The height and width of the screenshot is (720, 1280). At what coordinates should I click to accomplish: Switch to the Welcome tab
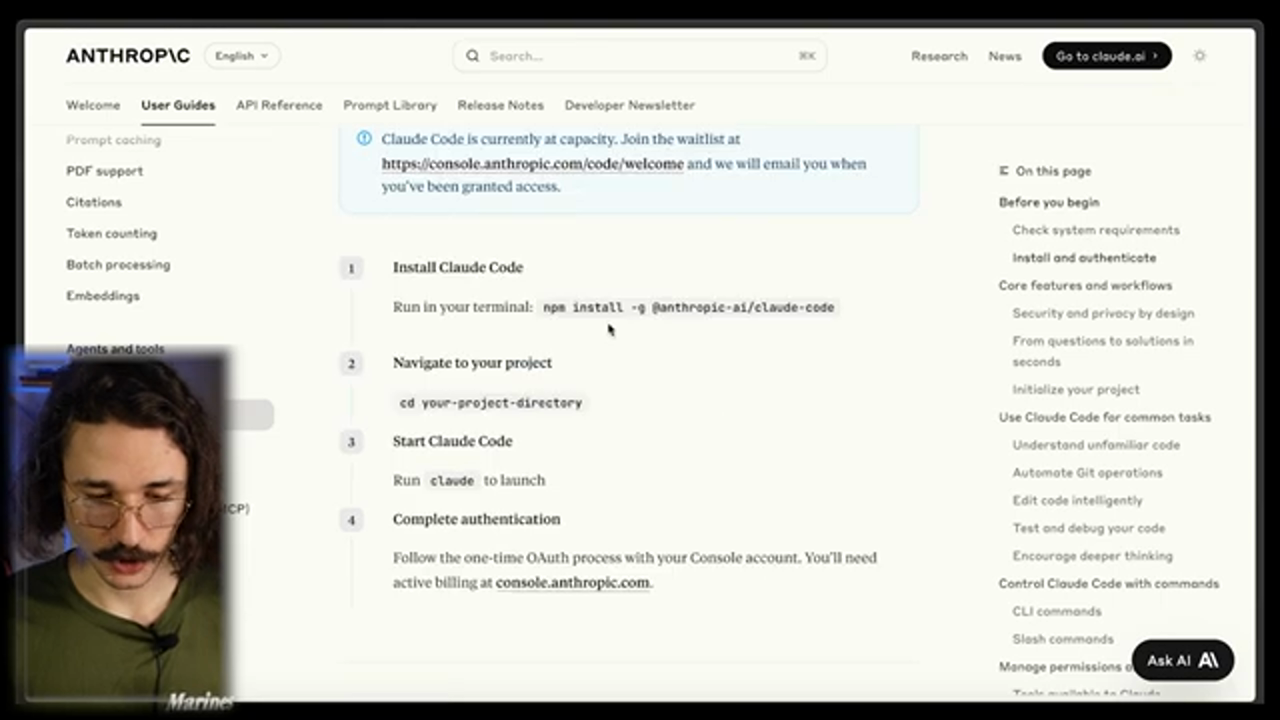pos(93,105)
